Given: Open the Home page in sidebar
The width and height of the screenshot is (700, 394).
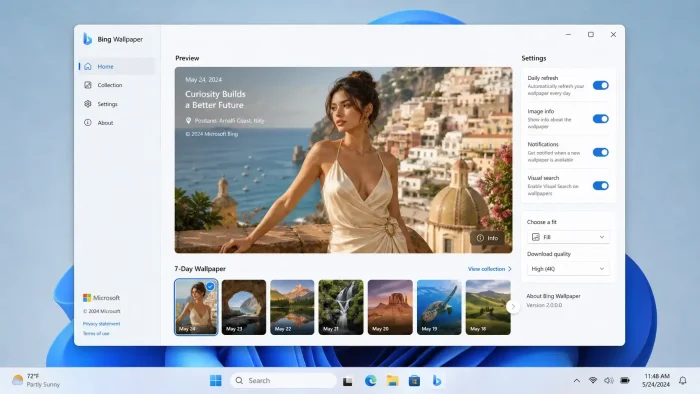Looking at the screenshot, I should pos(117,66).
